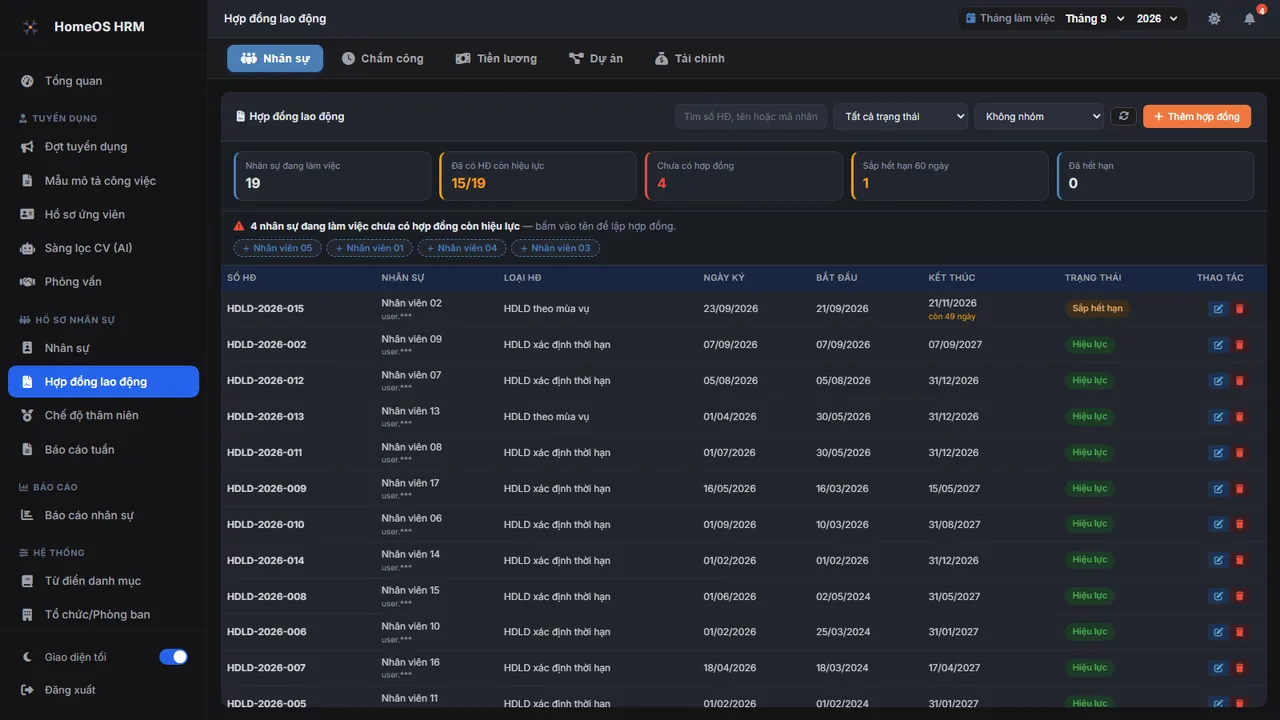Switch to the Nhân sự tab

pos(275,59)
